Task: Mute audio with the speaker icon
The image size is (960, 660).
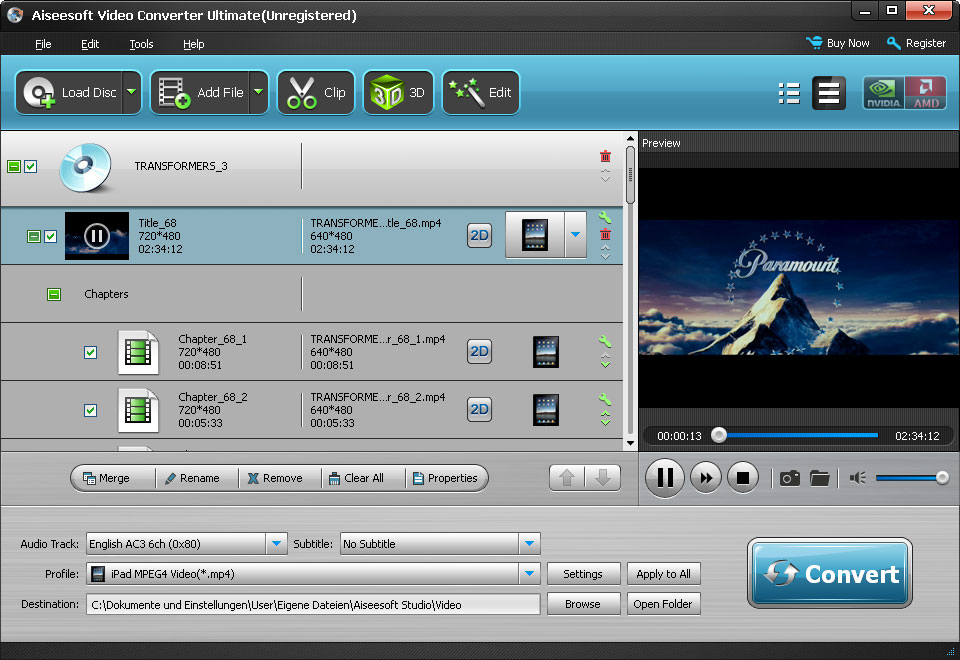Action: (x=858, y=478)
